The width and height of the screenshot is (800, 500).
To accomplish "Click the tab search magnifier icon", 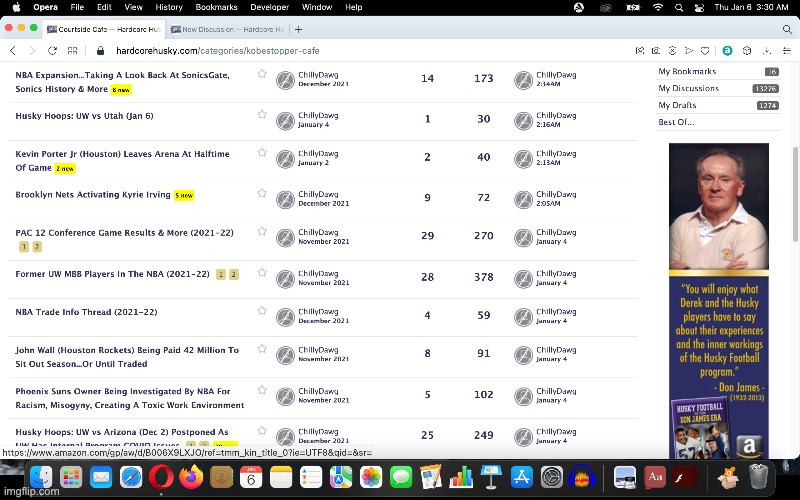I will pos(787,29).
